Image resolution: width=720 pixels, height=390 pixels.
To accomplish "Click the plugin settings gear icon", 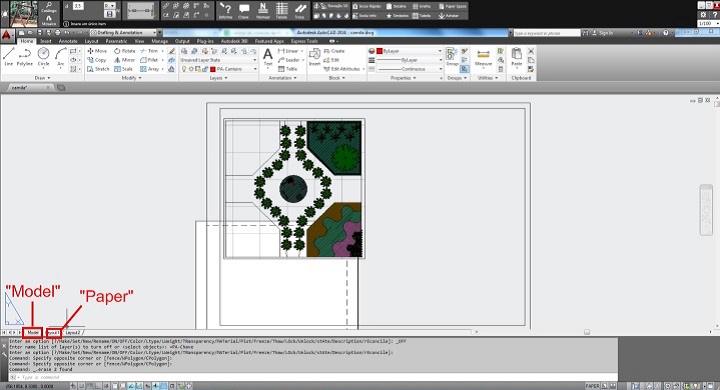I will (703, 15).
